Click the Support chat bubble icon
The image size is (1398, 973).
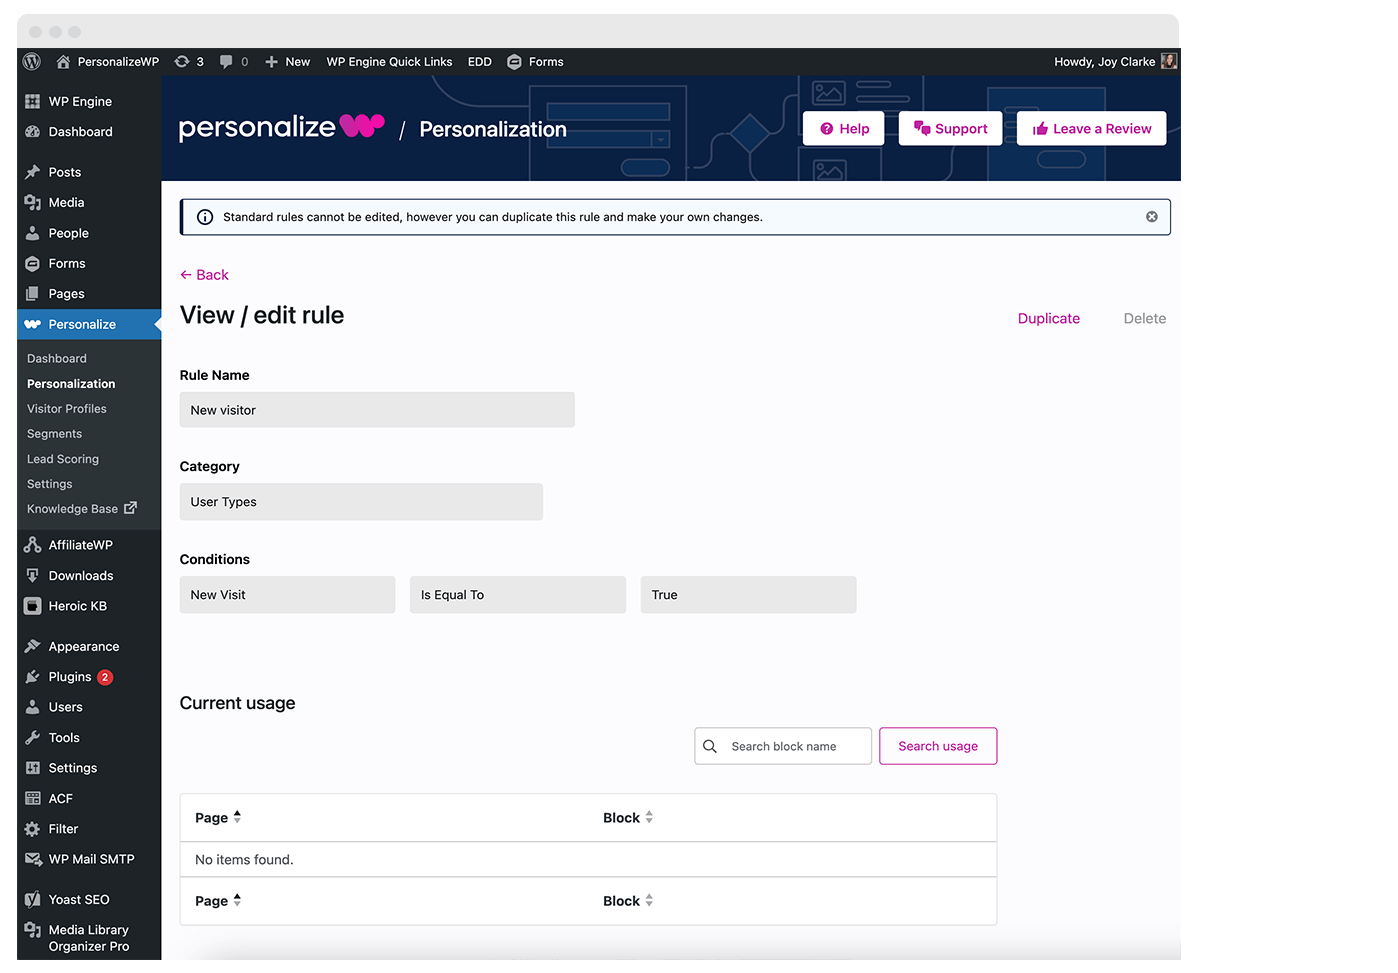[x=921, y=128]
